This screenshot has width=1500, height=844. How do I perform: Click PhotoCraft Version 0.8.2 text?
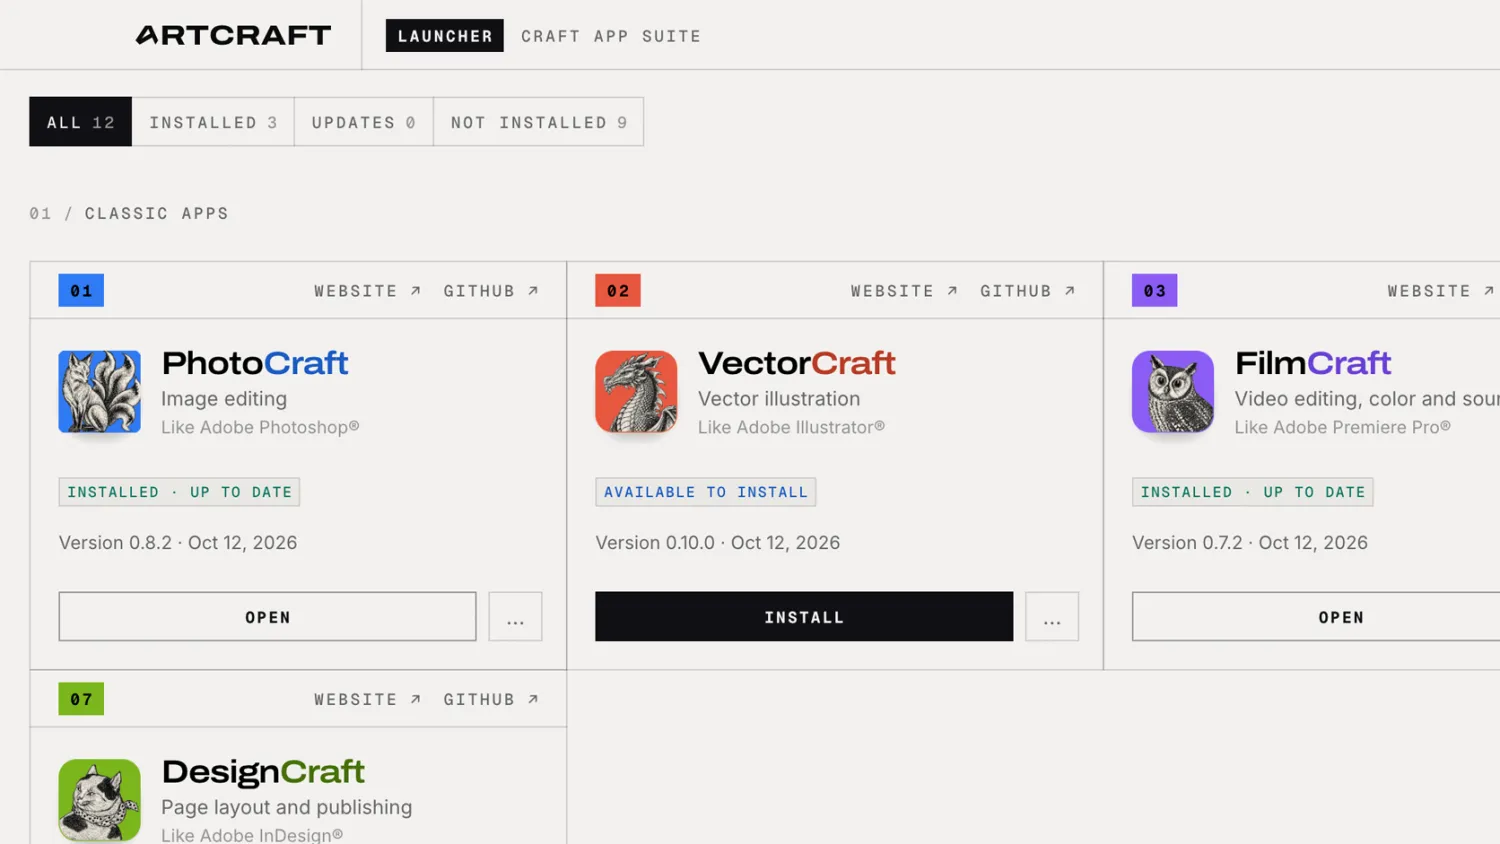(178, 543)
